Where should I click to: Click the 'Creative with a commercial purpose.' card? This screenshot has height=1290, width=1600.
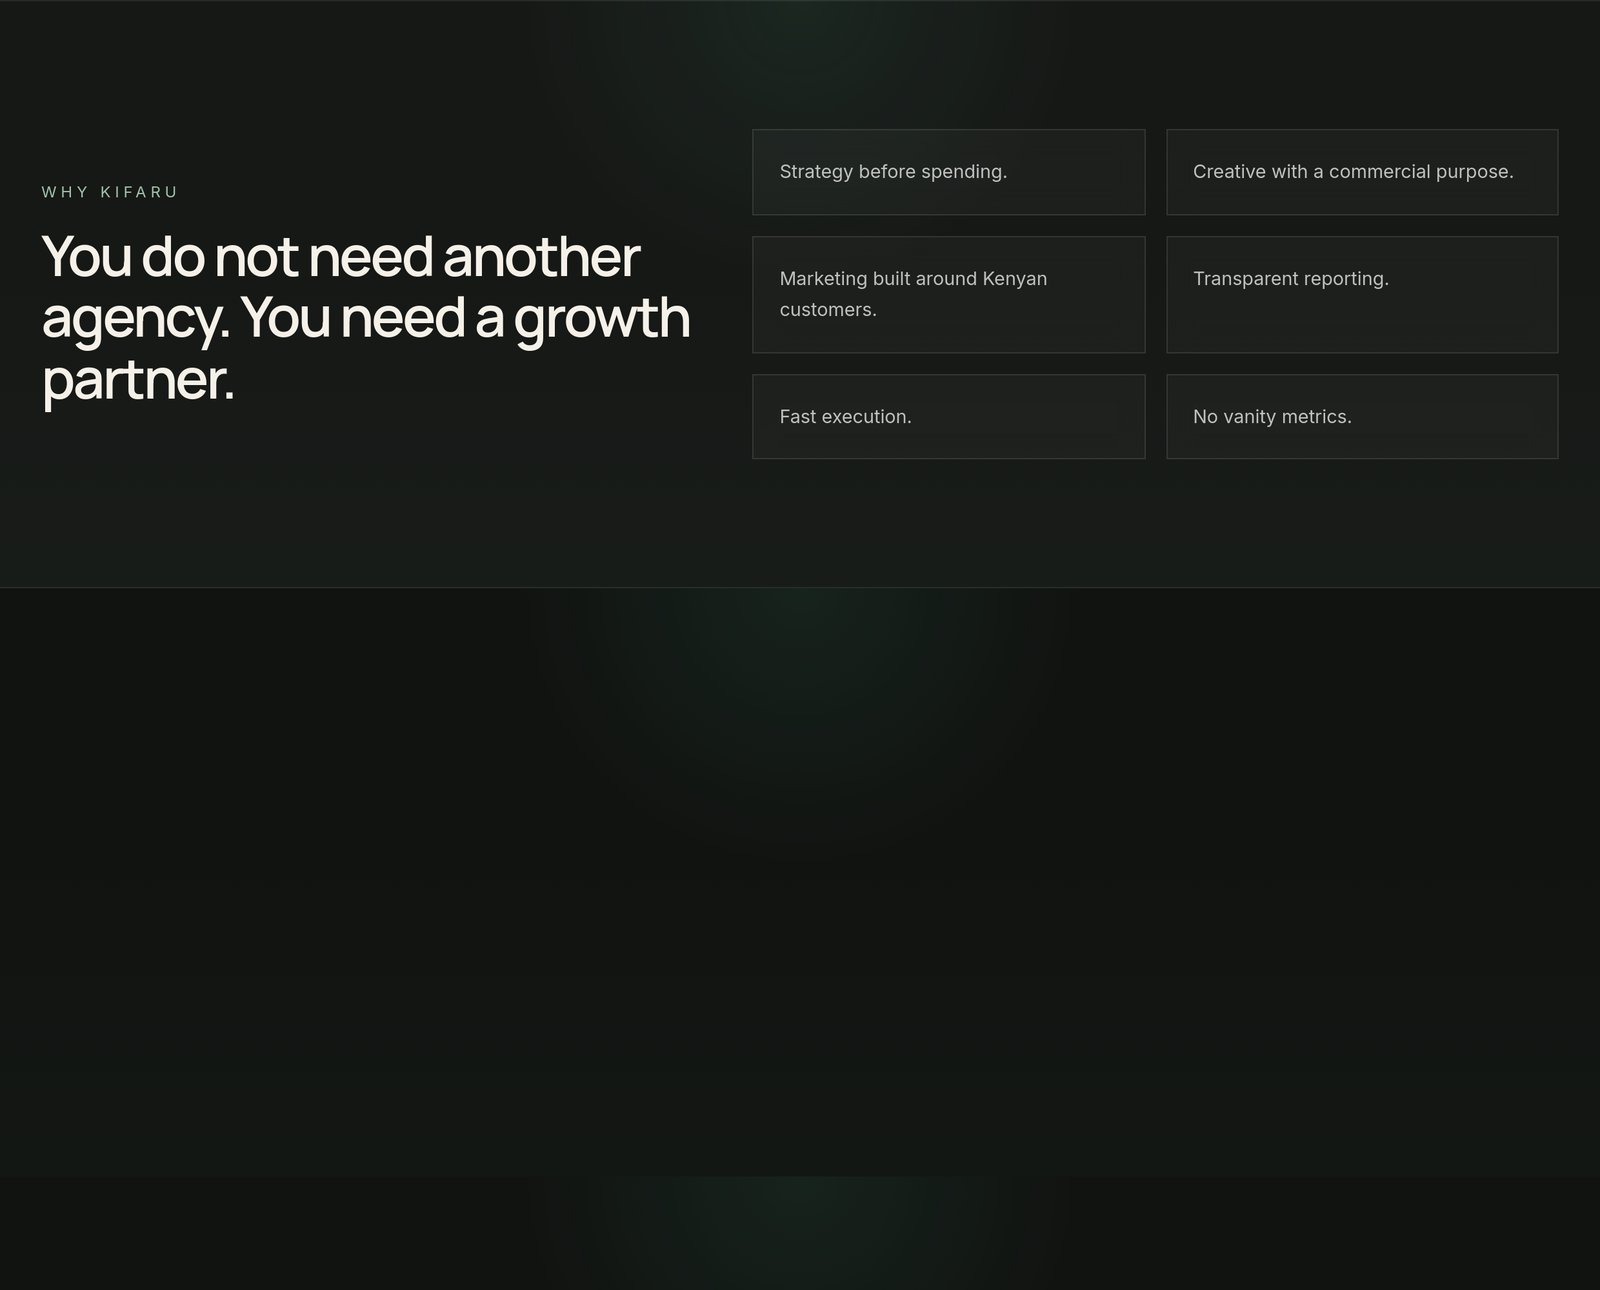(1362, 172)
